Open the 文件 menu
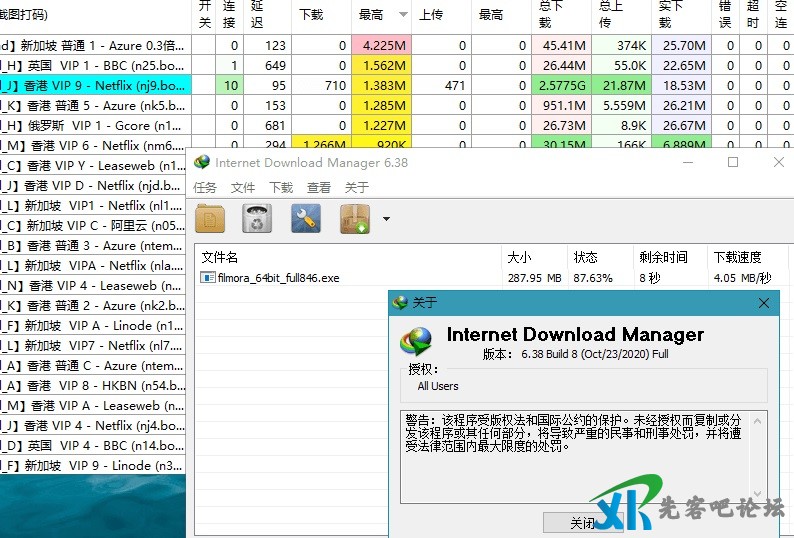 coord(243,187)
